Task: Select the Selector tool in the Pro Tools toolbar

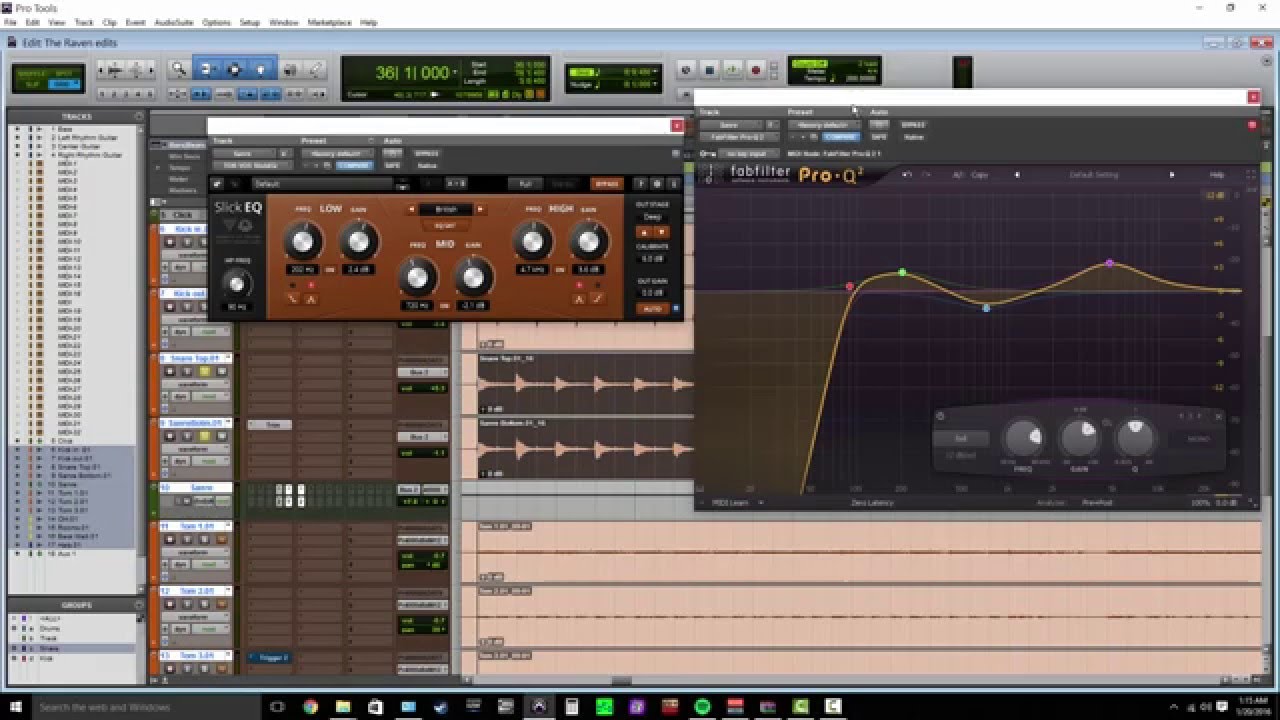Action: click(234, 69)
